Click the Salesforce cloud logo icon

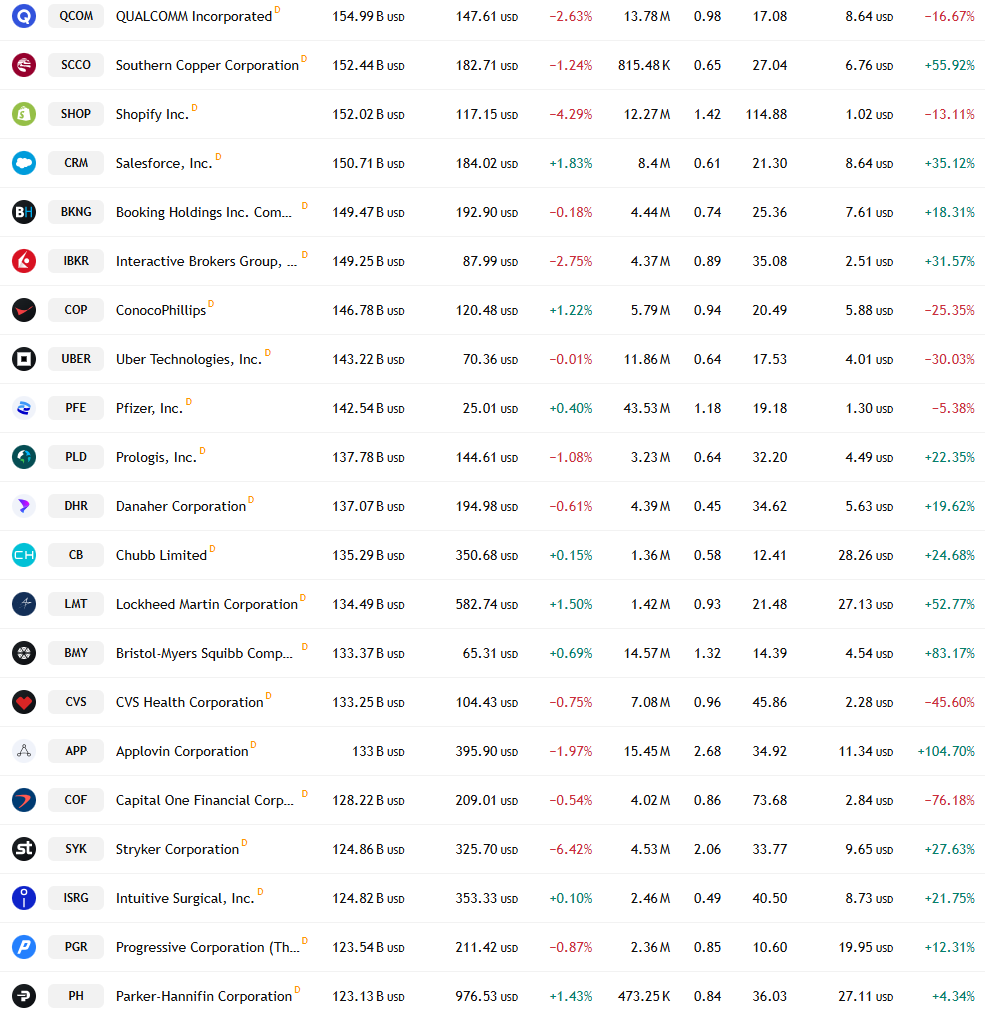(x=24, y=163)
